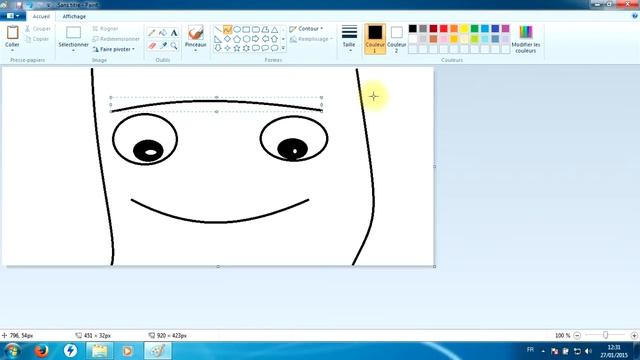Select the Fill bucket tool

163,33
